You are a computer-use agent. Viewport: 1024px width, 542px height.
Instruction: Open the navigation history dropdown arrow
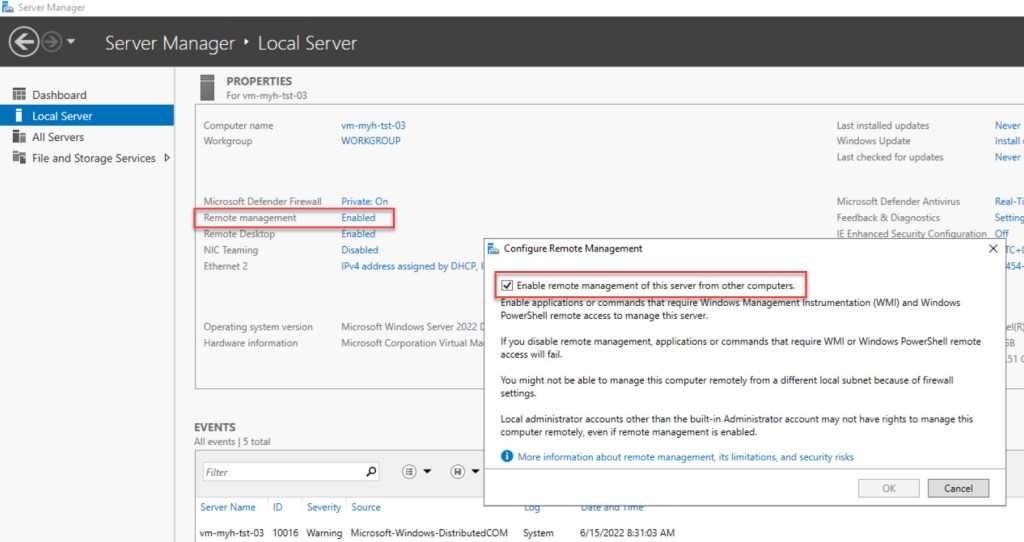pos(71,43)
